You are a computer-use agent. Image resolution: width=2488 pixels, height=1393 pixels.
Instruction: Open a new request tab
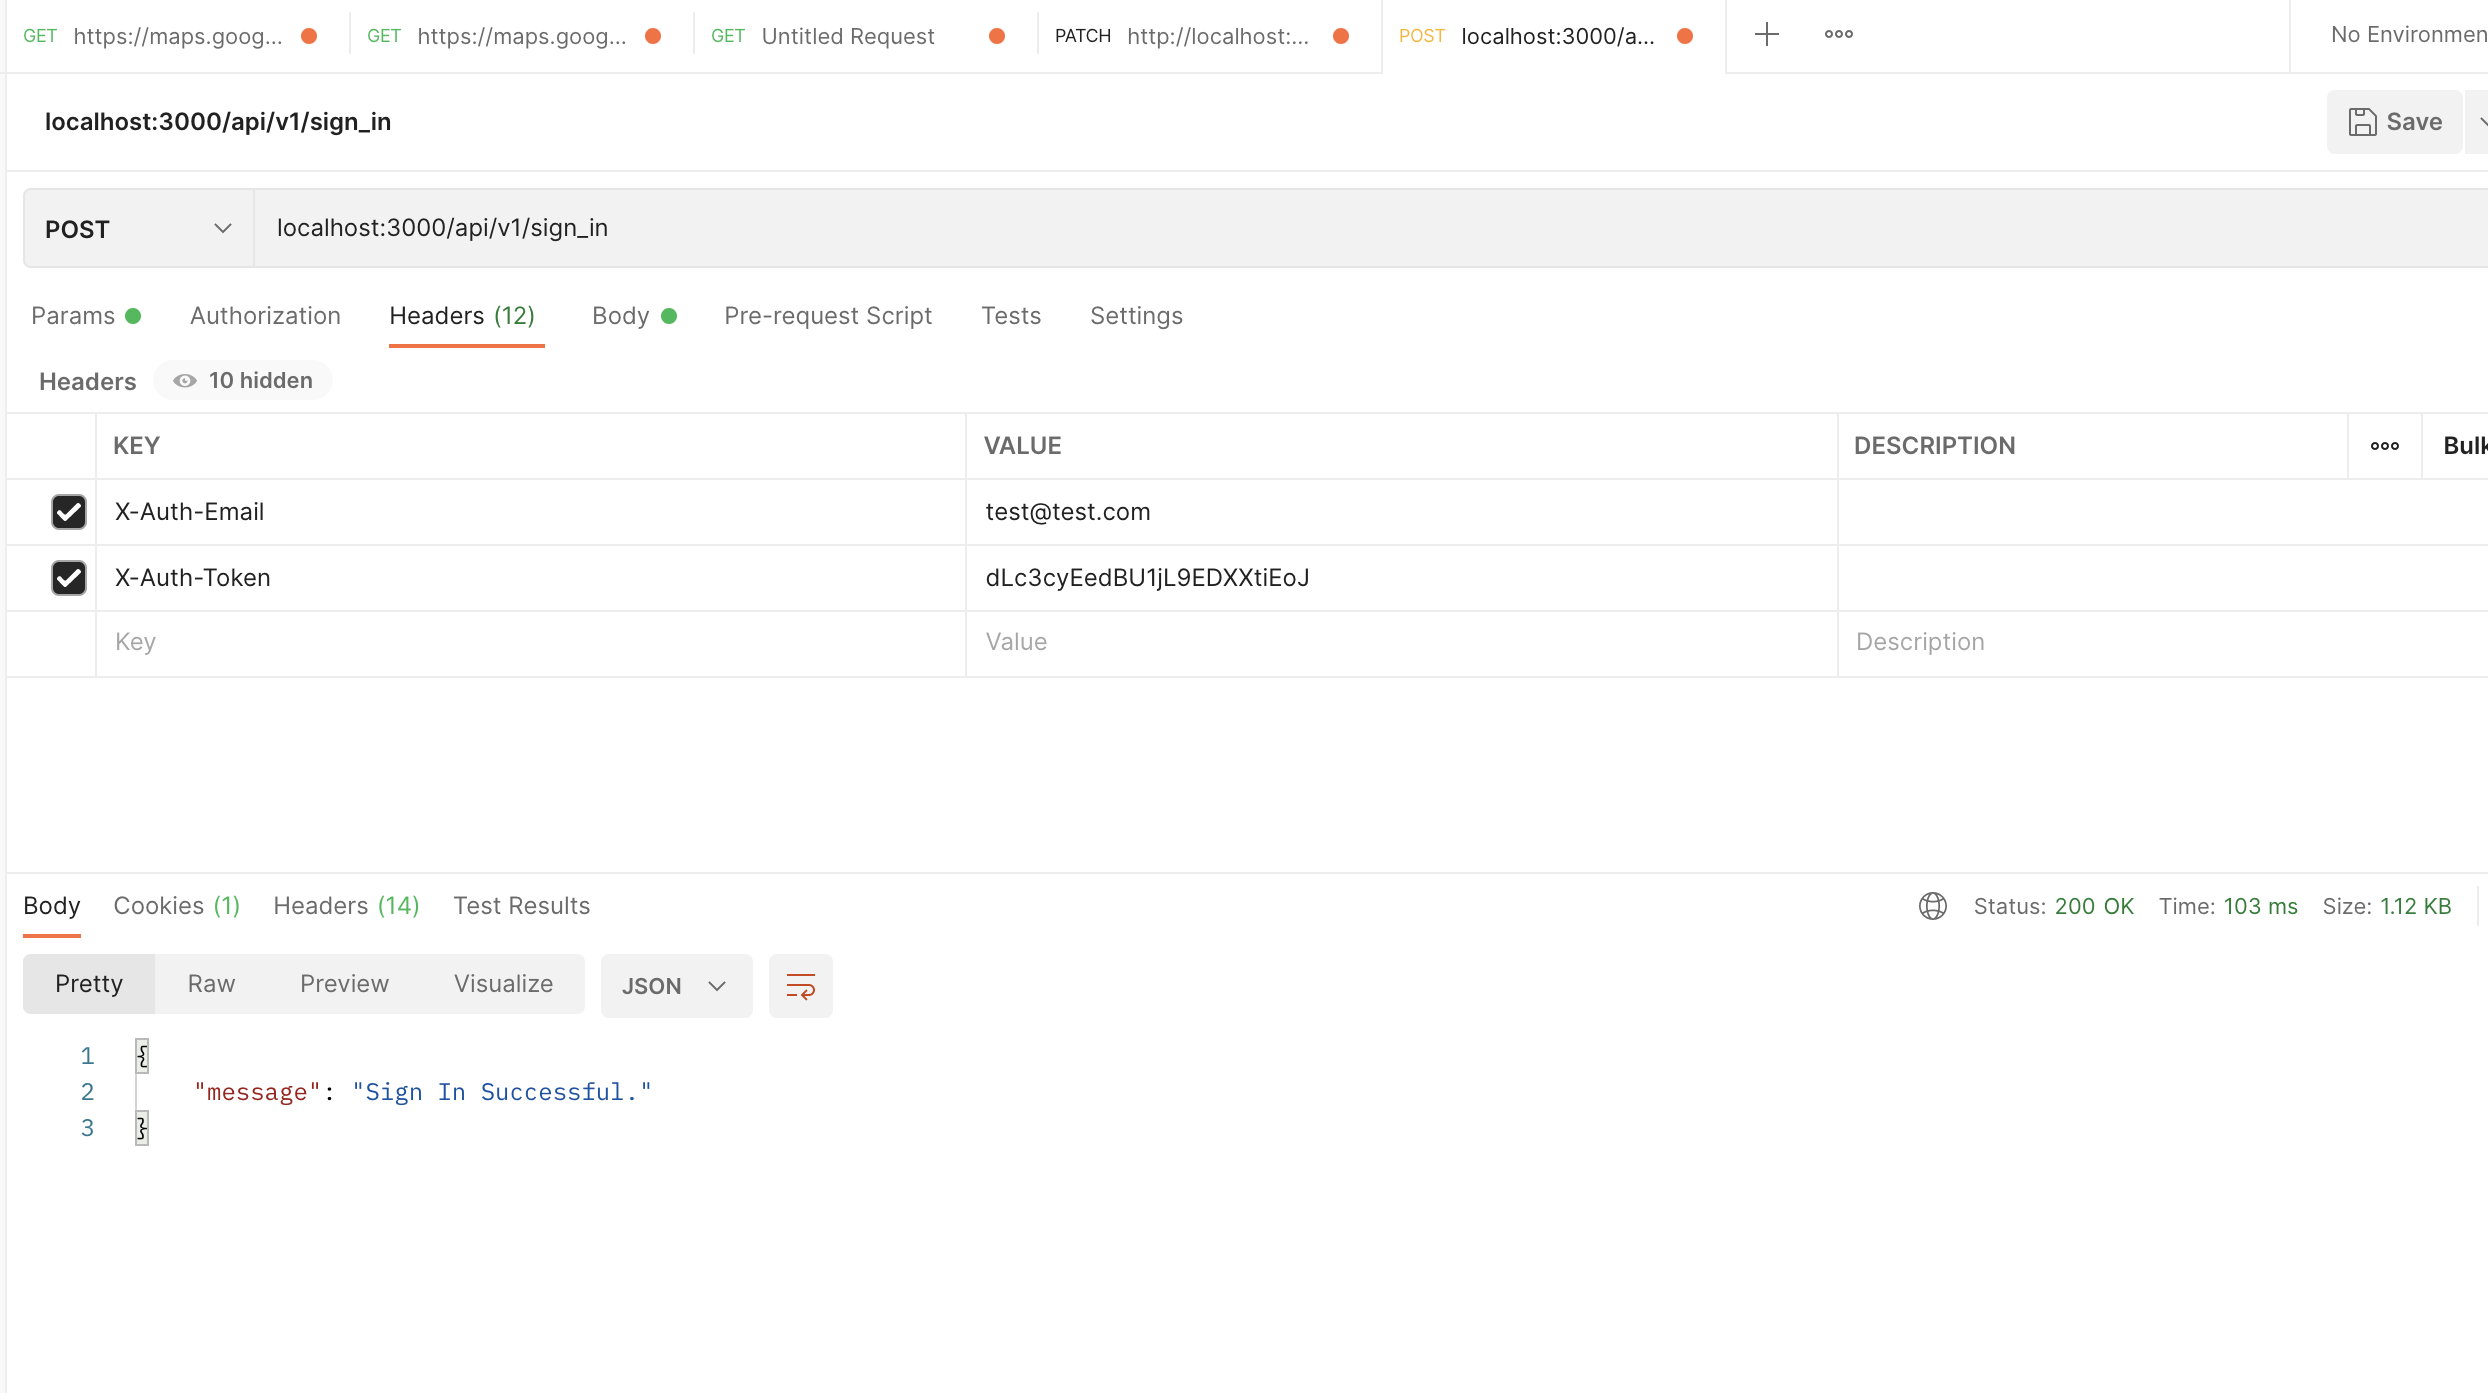1766,35
